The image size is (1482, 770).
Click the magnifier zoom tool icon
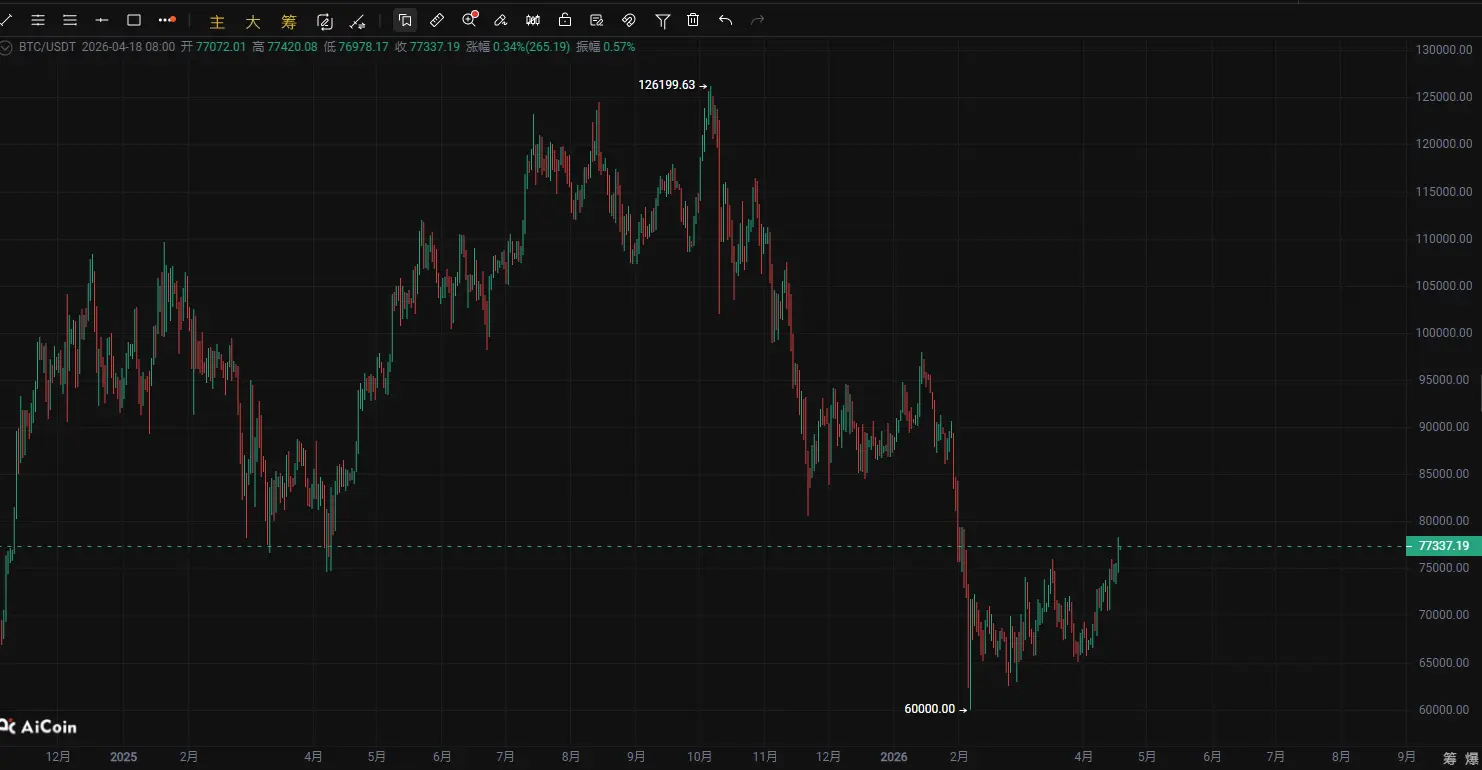point(470,19)
